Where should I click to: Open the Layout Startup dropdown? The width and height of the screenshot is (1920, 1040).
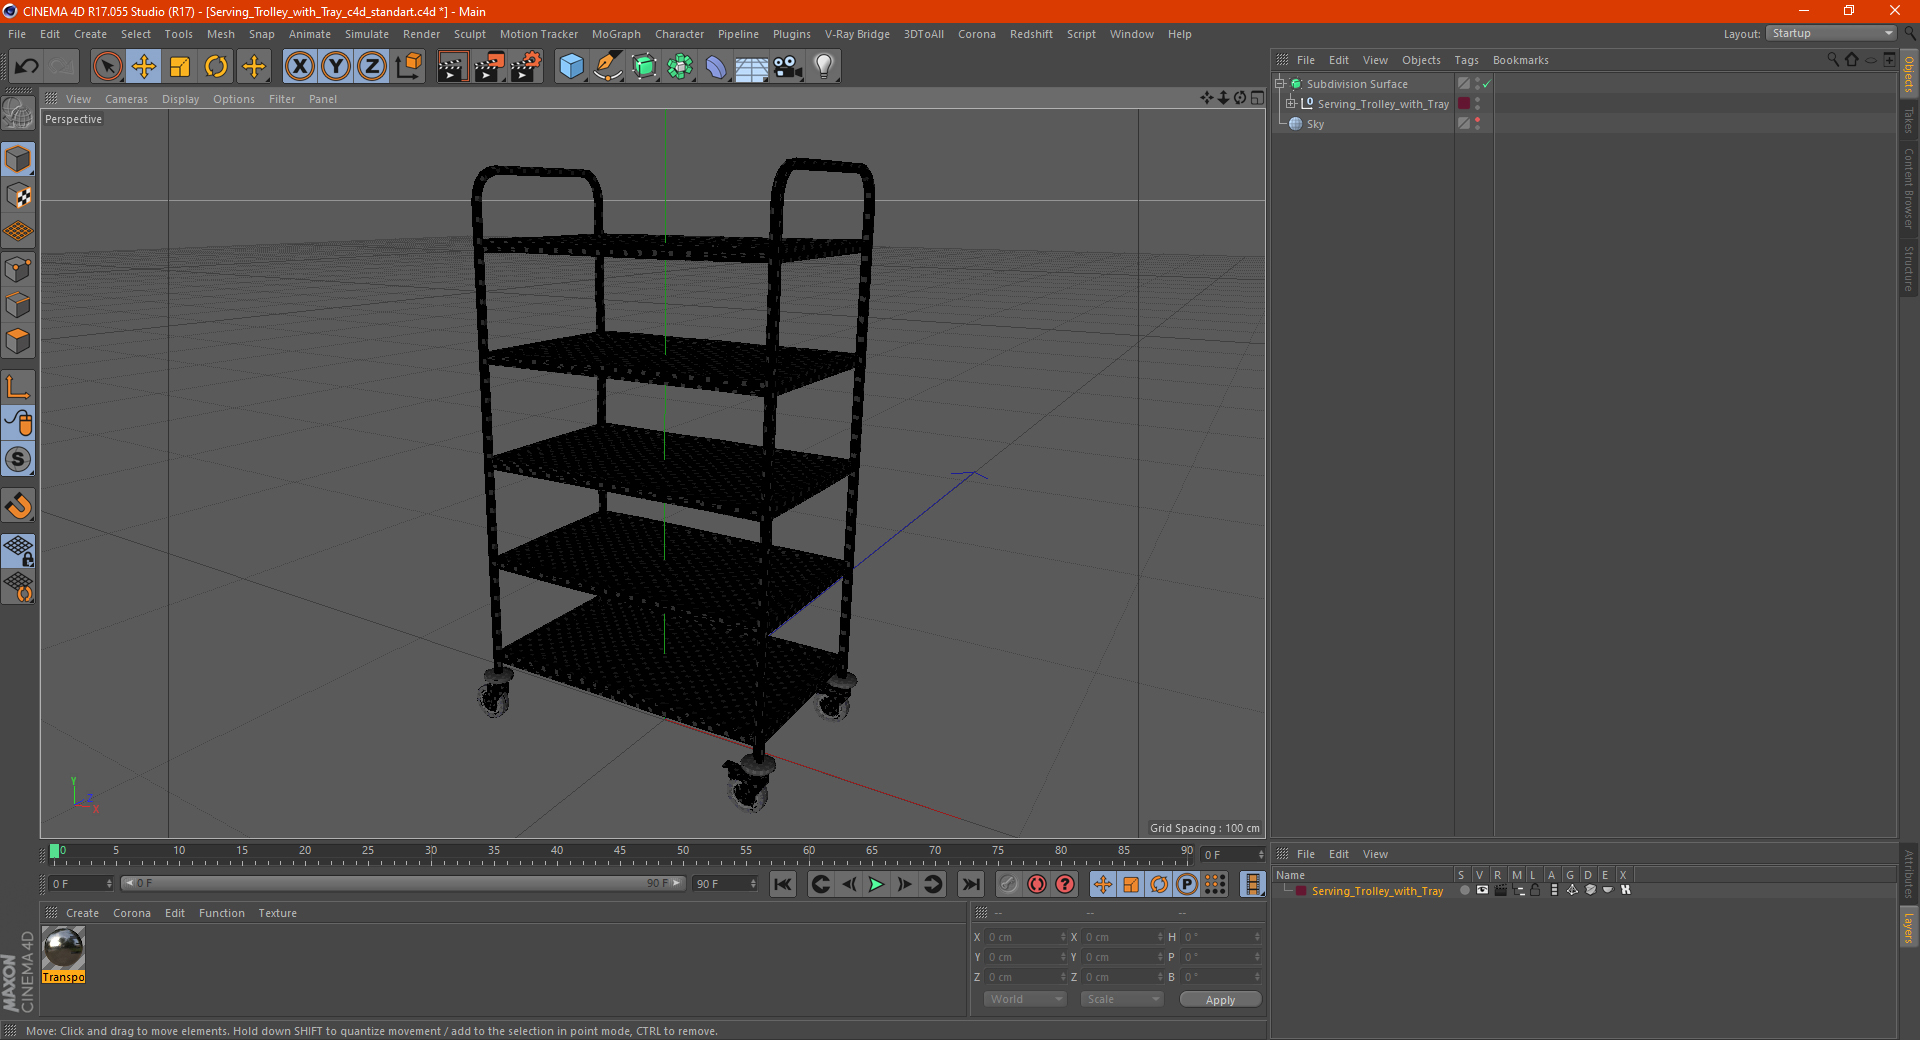[1830, 33]
